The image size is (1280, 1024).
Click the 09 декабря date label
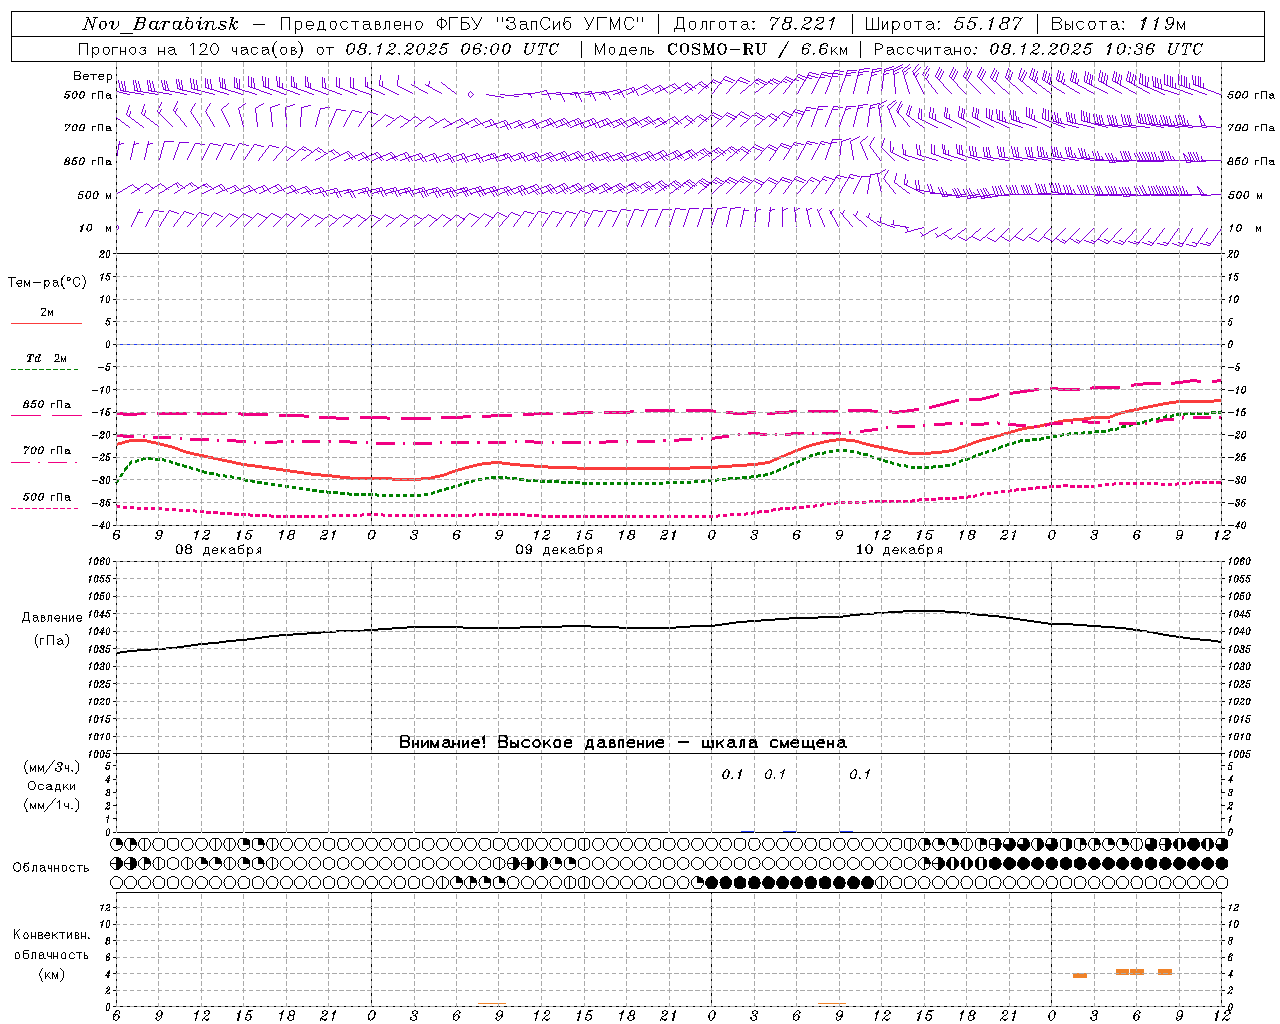(559, 550)
